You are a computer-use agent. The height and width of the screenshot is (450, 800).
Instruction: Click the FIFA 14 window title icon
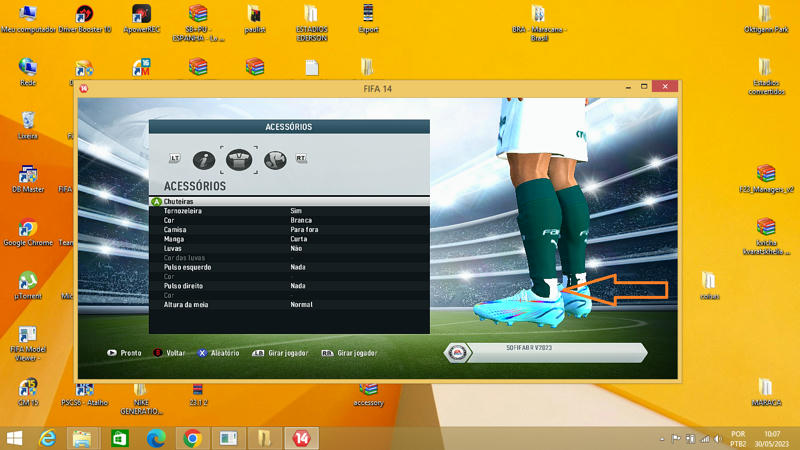tap(84, 89)
